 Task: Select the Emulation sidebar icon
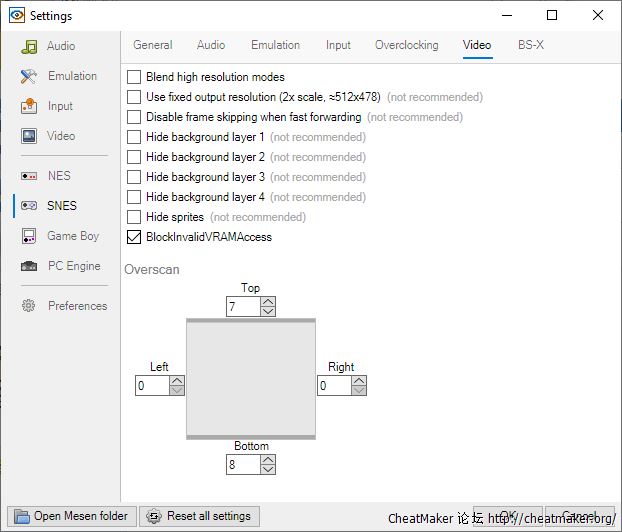pos(29,76)
